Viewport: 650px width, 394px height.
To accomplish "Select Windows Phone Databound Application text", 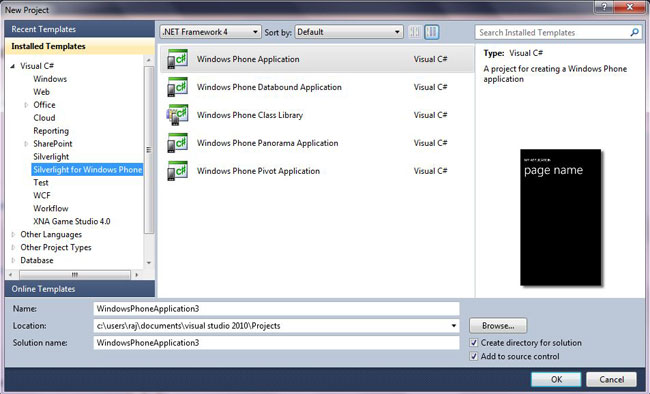I will pos(269,87).
